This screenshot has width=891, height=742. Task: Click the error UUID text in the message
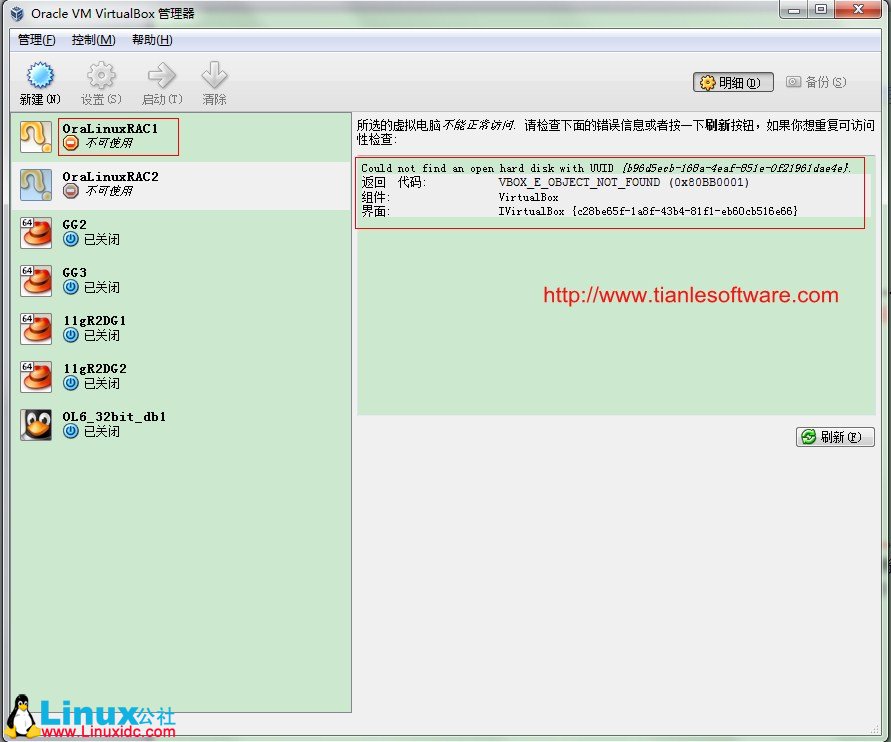coord(735,168)
